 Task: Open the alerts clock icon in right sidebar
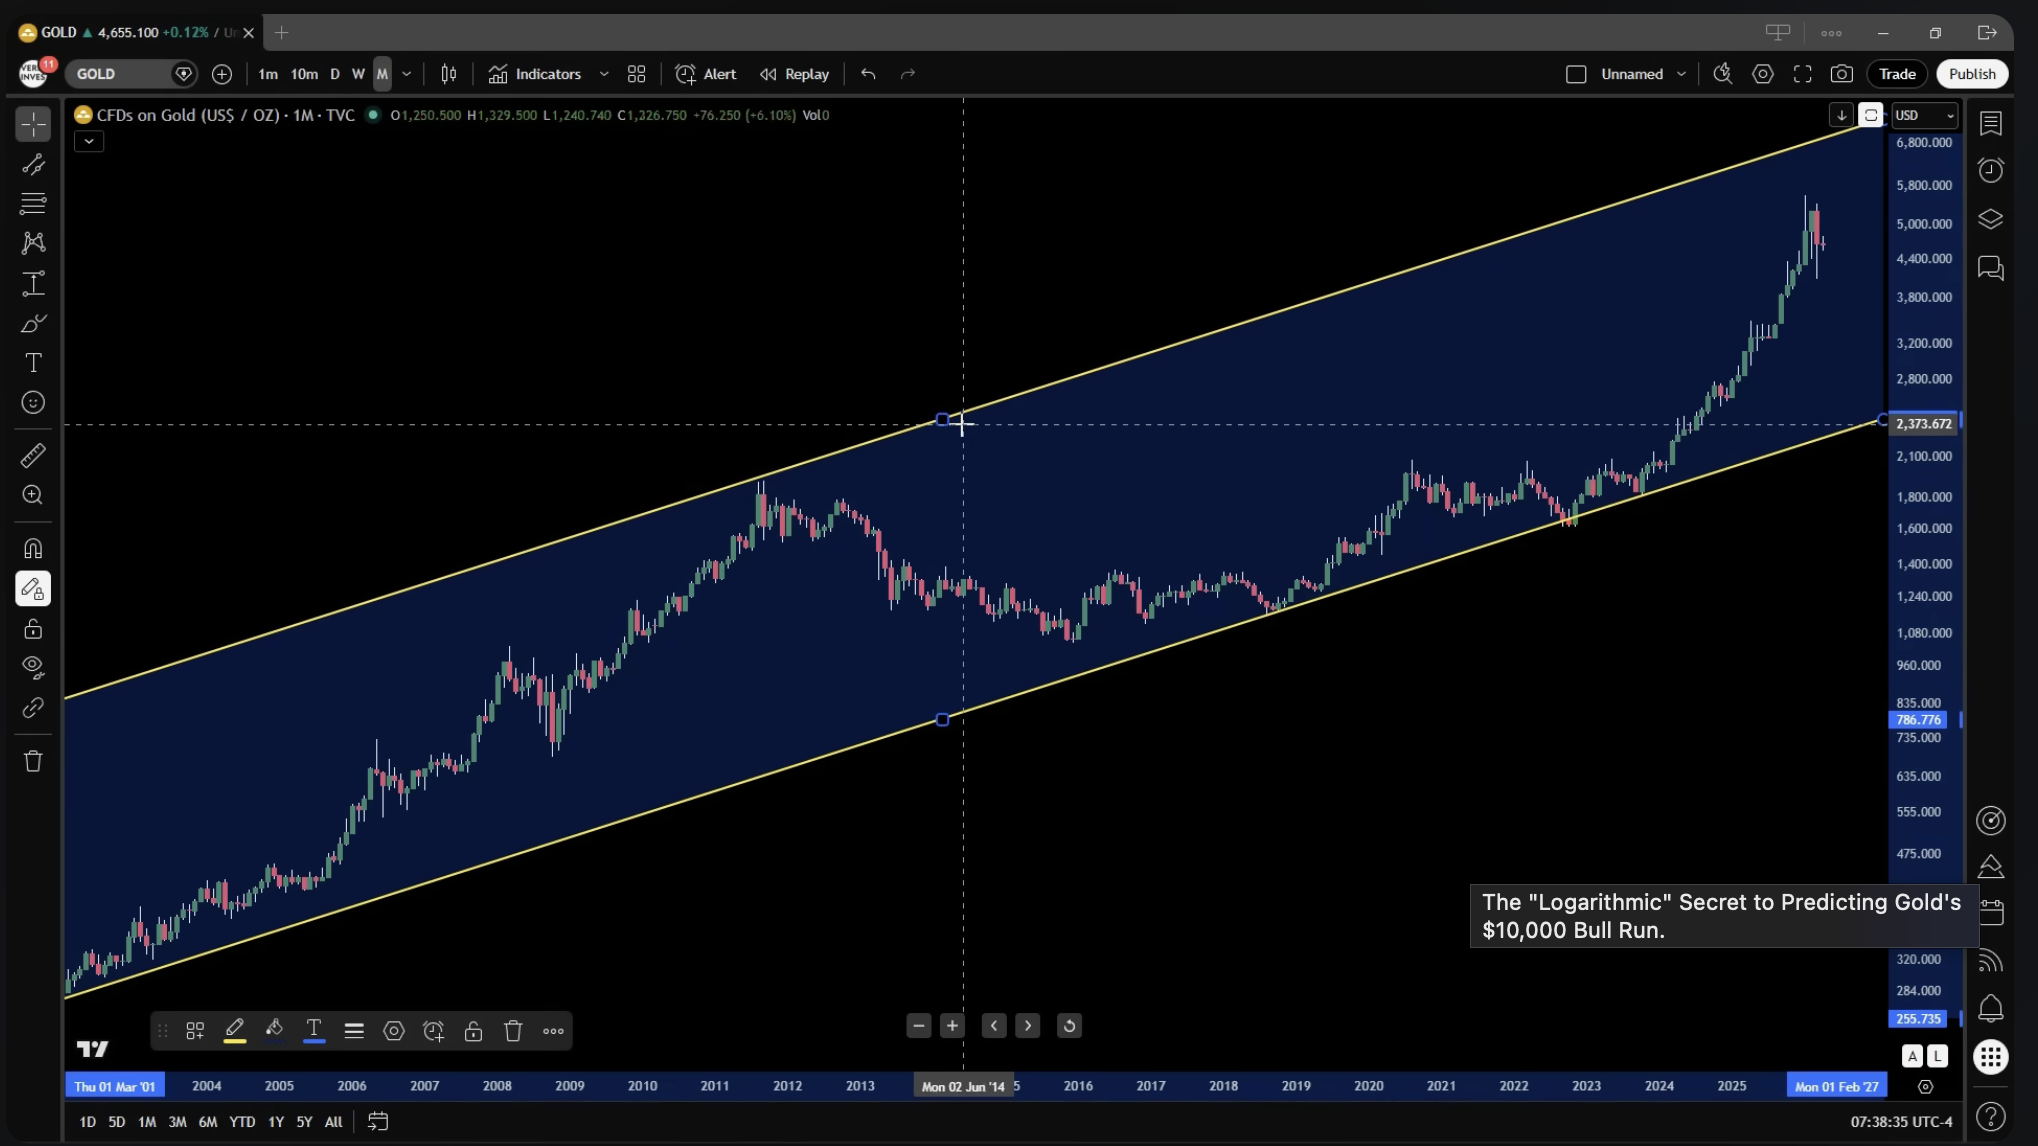pyautogui.click(x=1990, y=171)
